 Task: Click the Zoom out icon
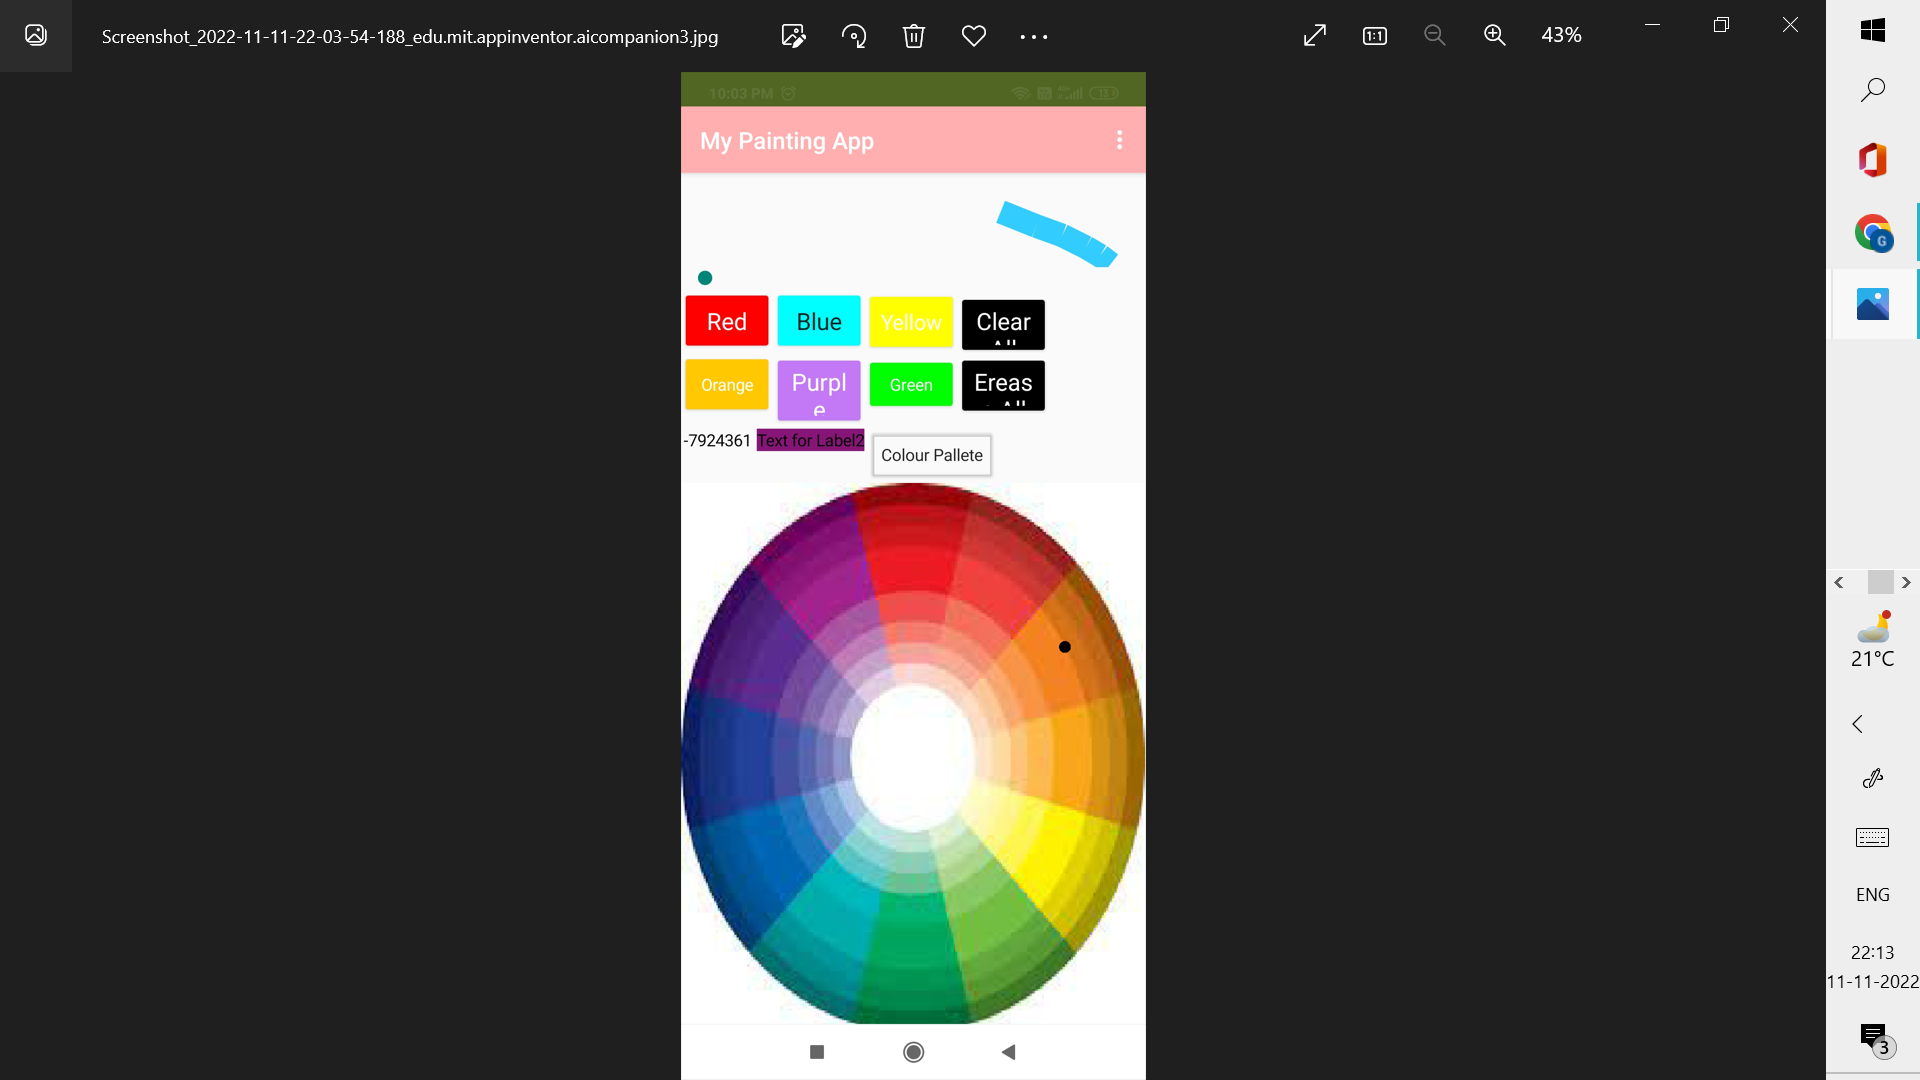1434,35
